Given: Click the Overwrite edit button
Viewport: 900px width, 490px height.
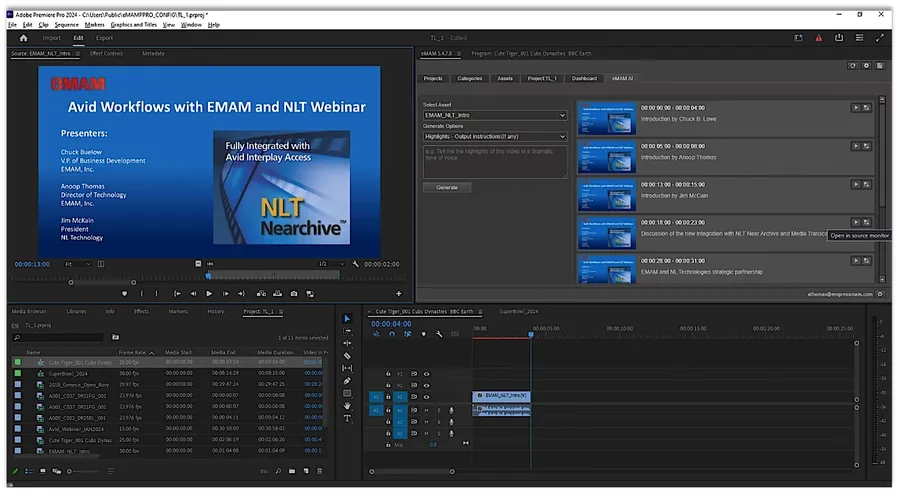Looking at the screenshot, I should click(278, 294).
